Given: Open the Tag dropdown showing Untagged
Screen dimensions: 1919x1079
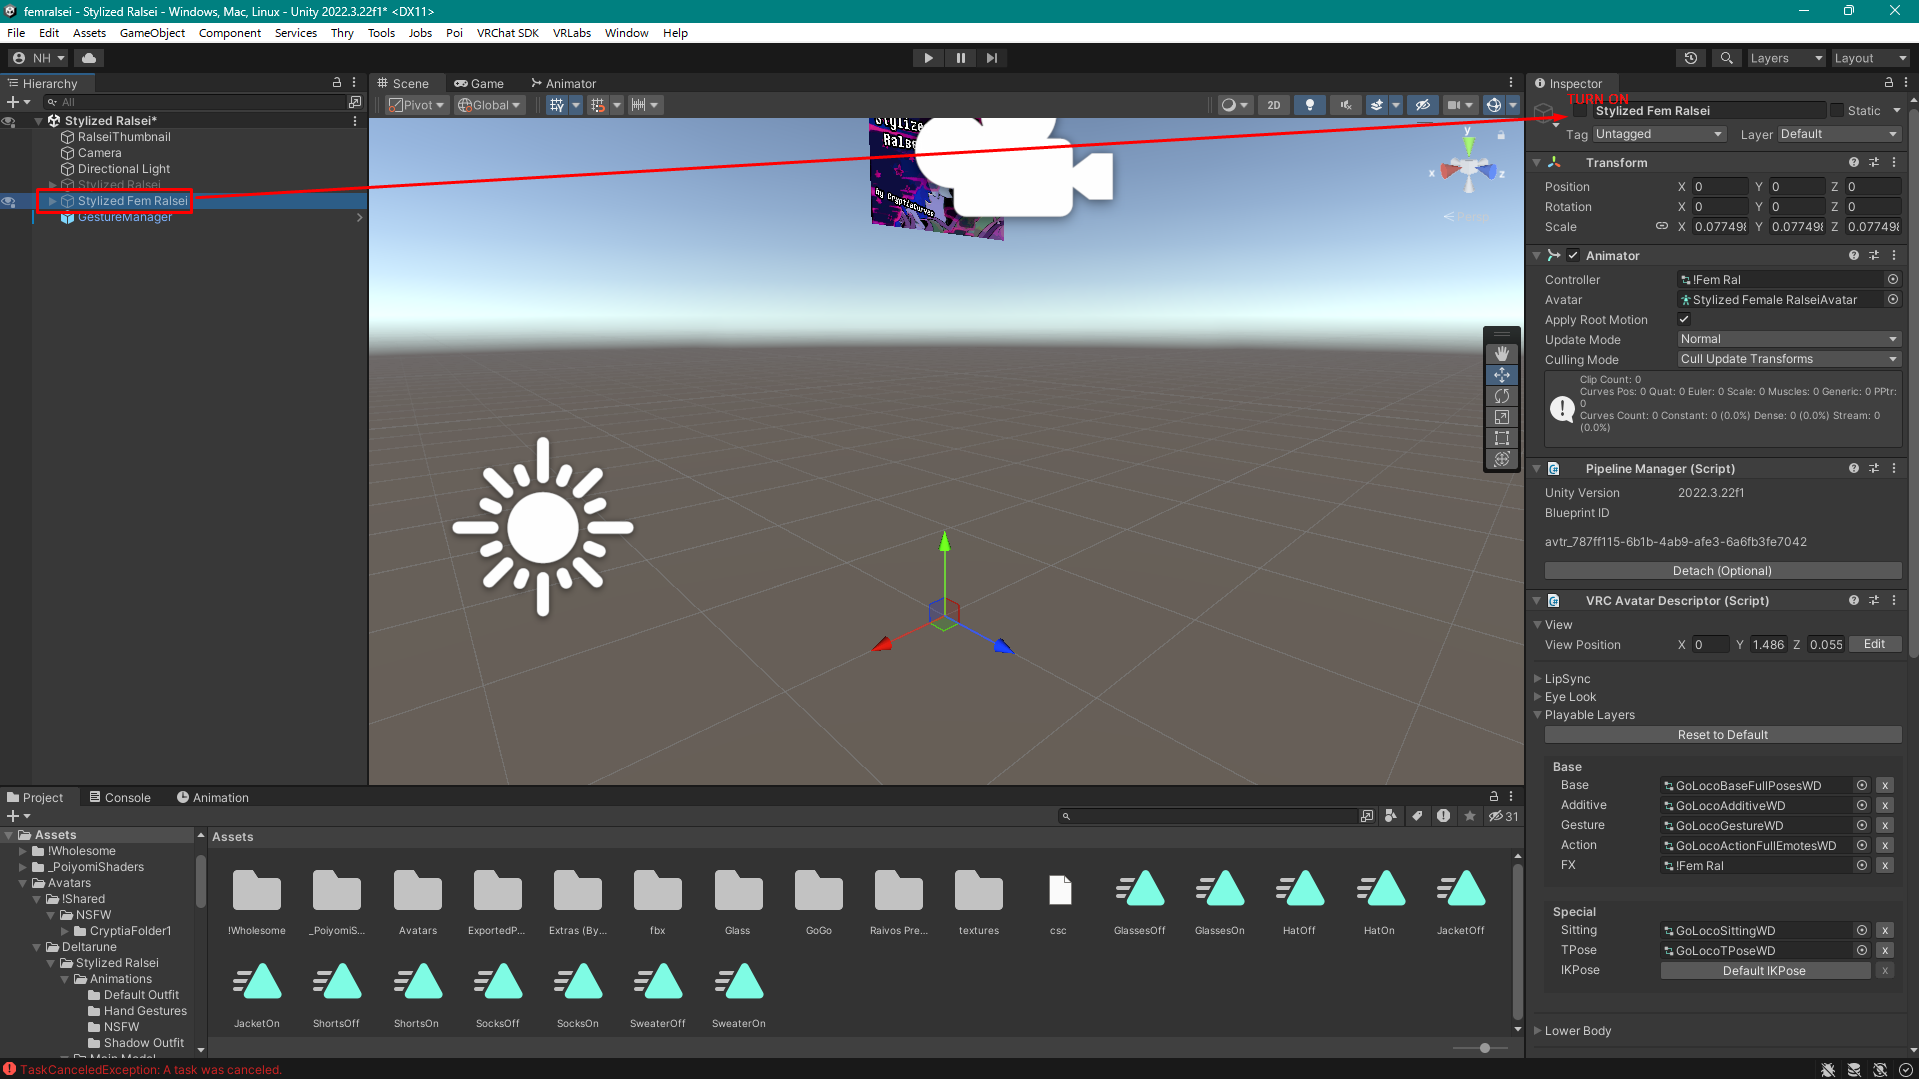Looking at the screenshot, I should point(1659,134).
